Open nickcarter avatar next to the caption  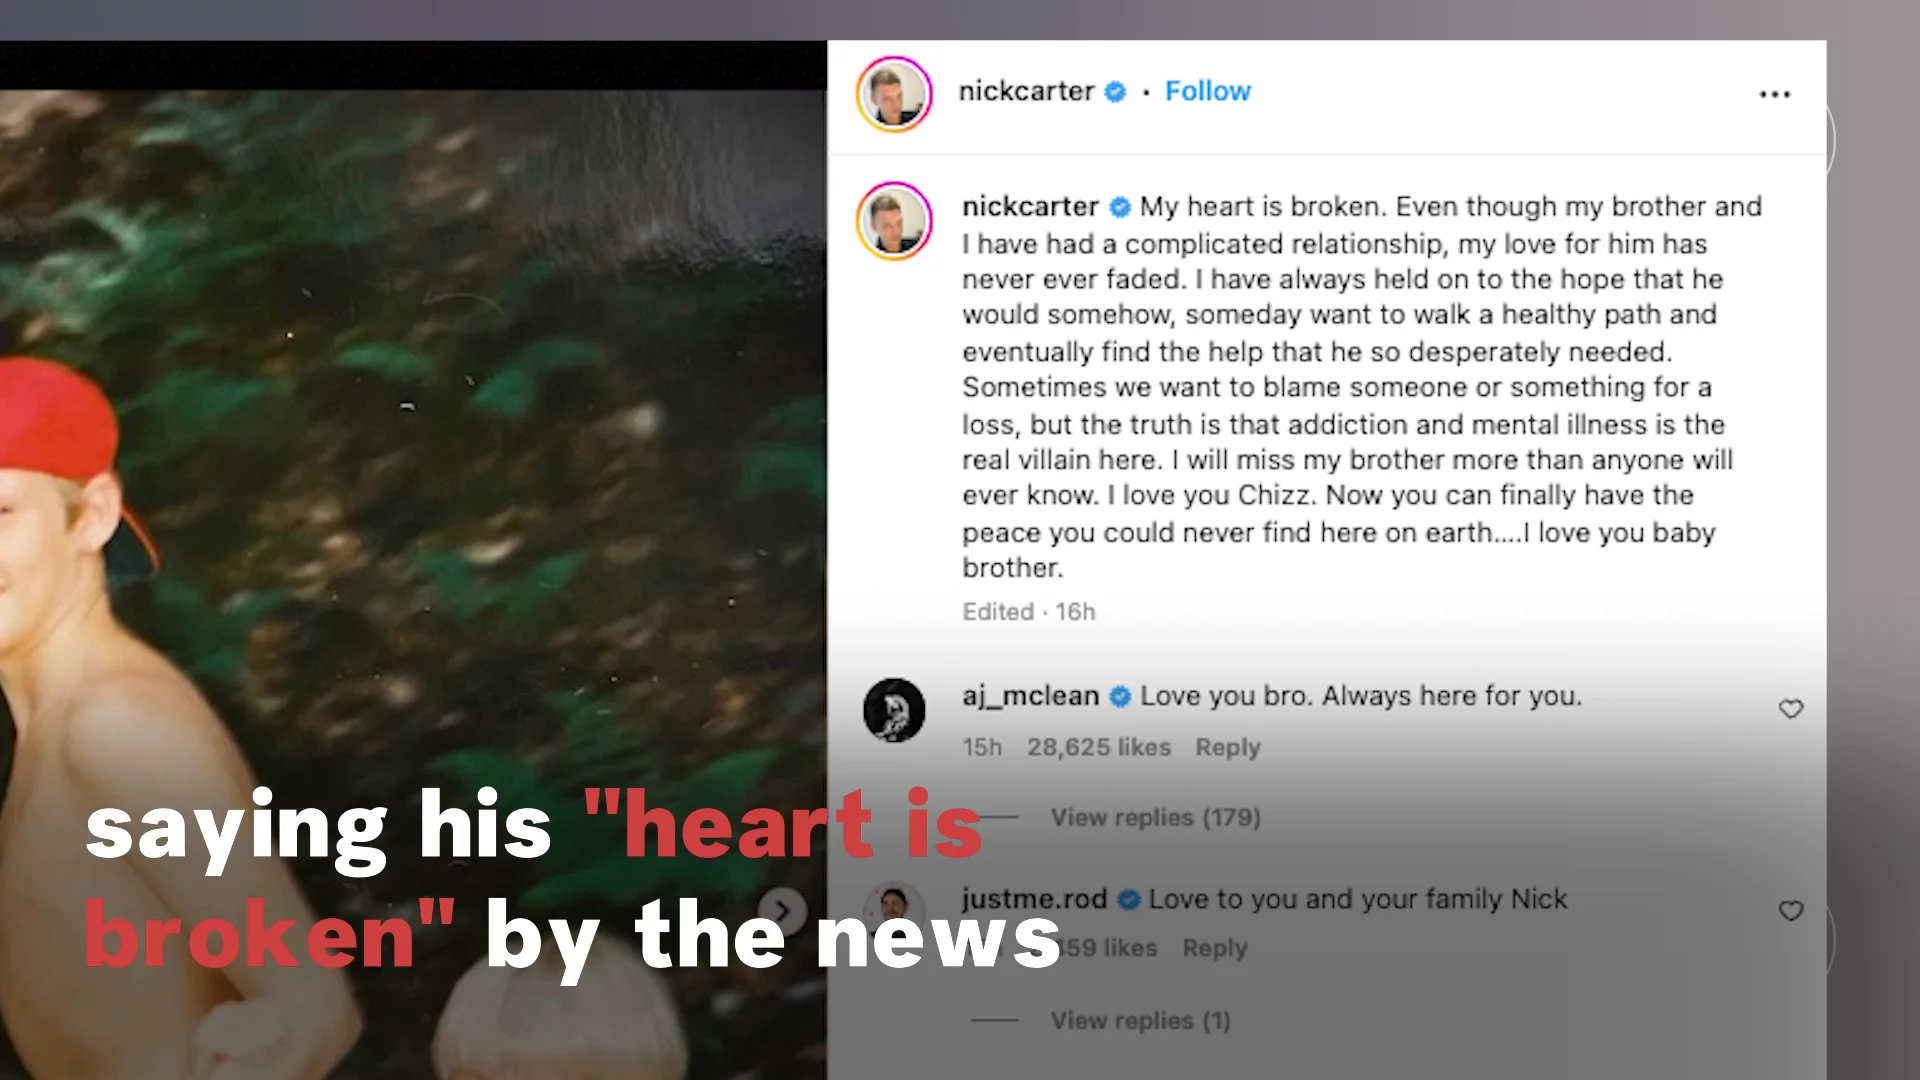[x=894, y=220]
